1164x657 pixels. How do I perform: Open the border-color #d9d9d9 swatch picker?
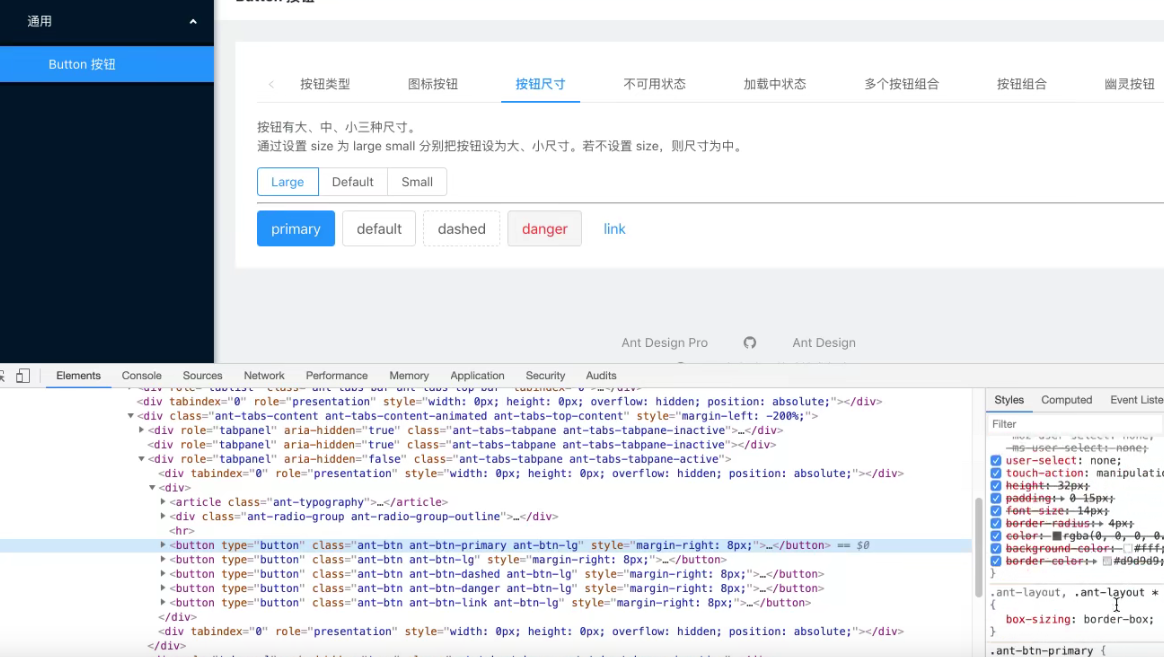click(1107, 561)
